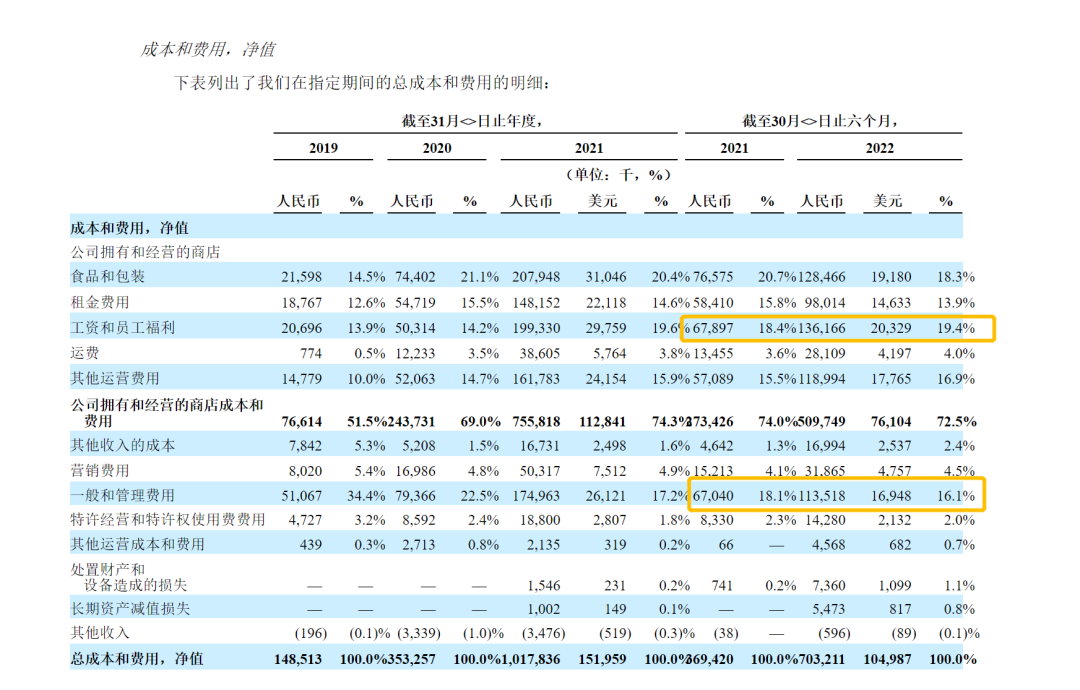Click the 截至30日止六个月 period header
Image resolution: width=1080 pixels, height=690 pixels.
click(x=820, y=121)
